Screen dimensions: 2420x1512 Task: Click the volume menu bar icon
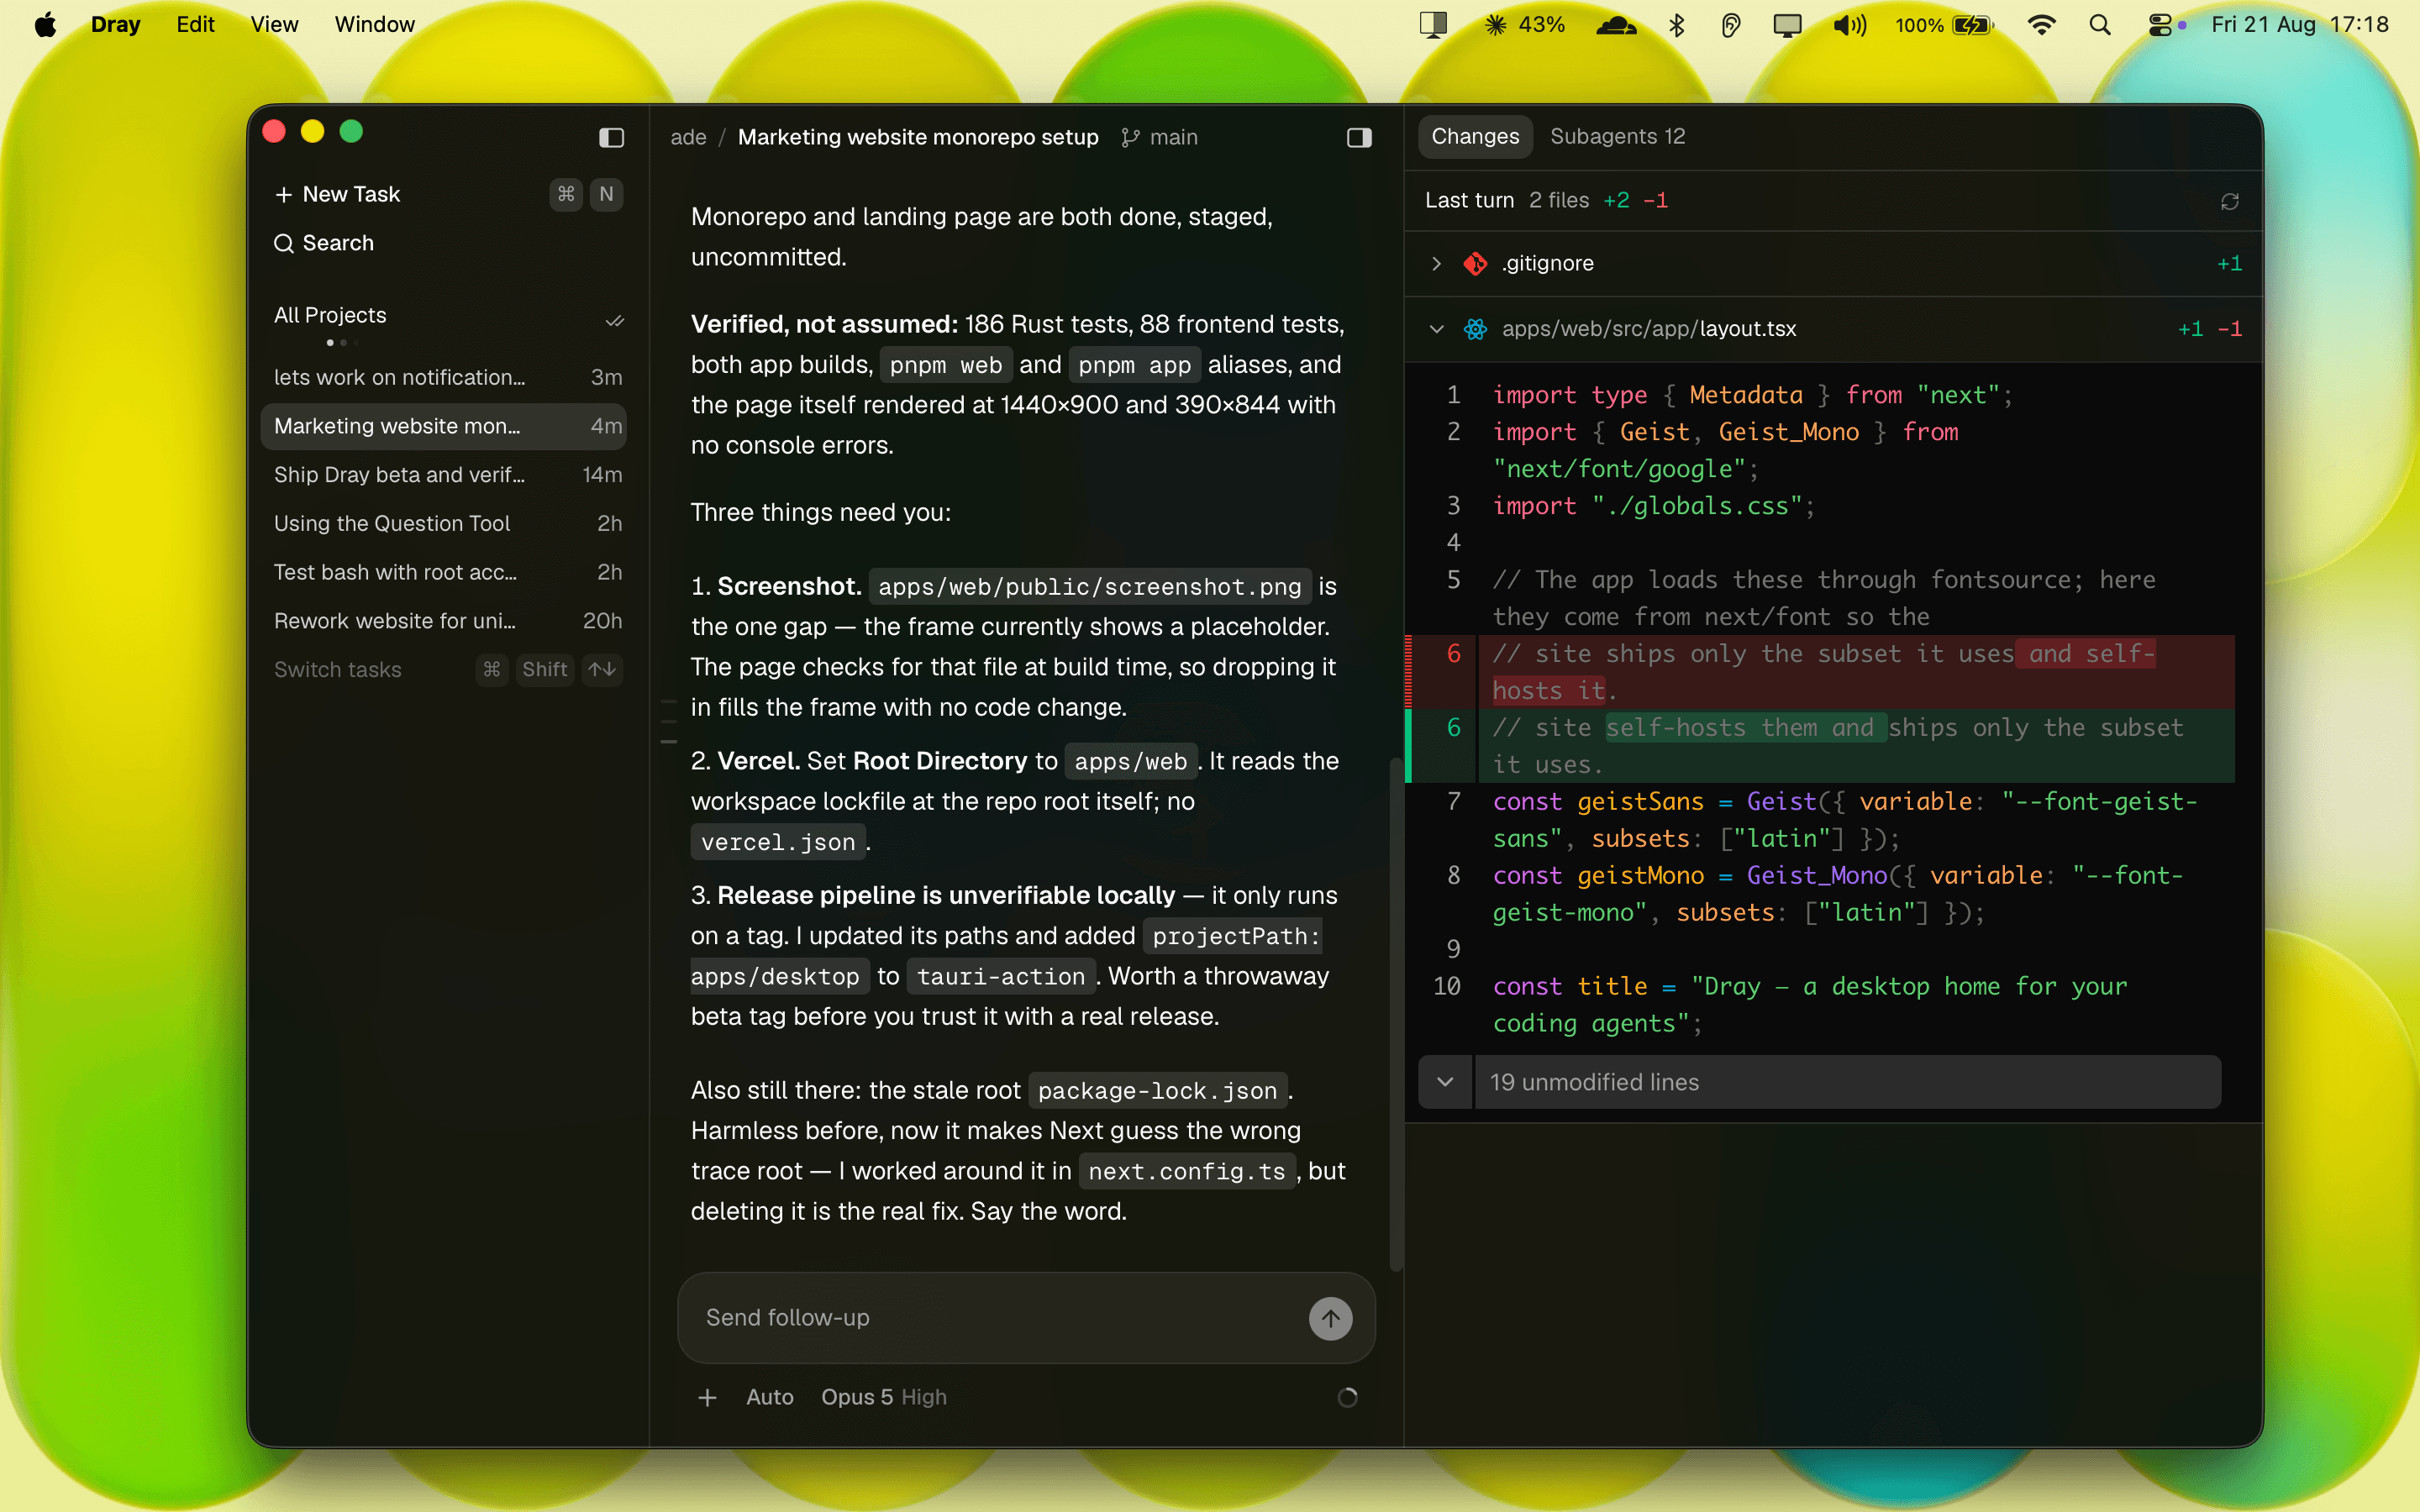[1849, 24]
